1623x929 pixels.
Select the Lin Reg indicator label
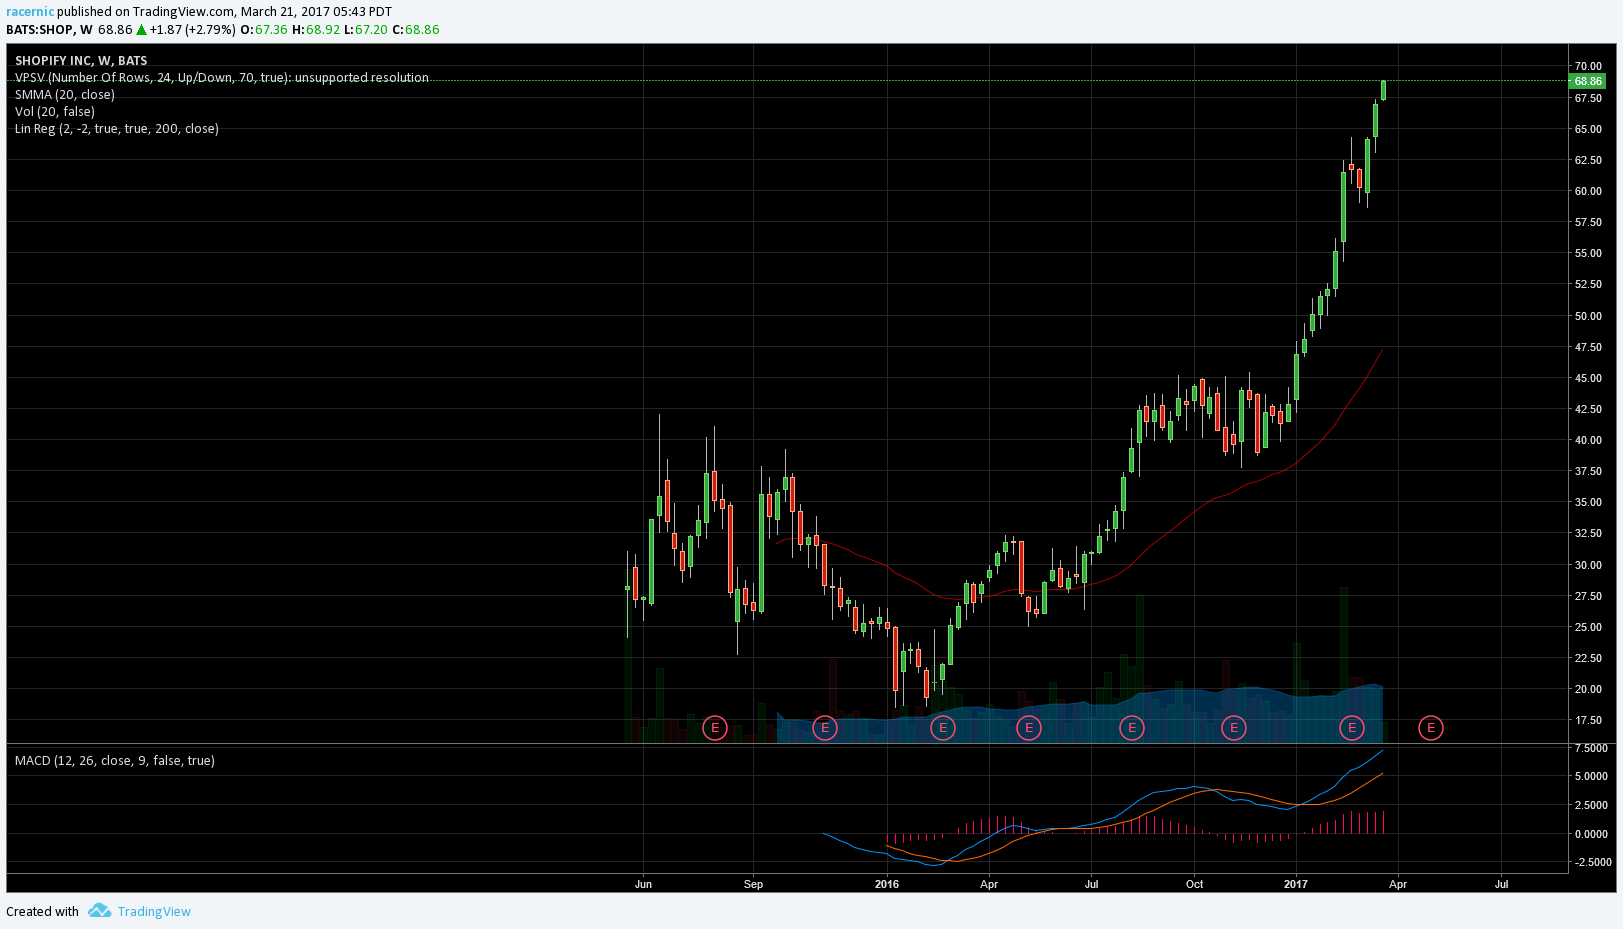[117, 129]
